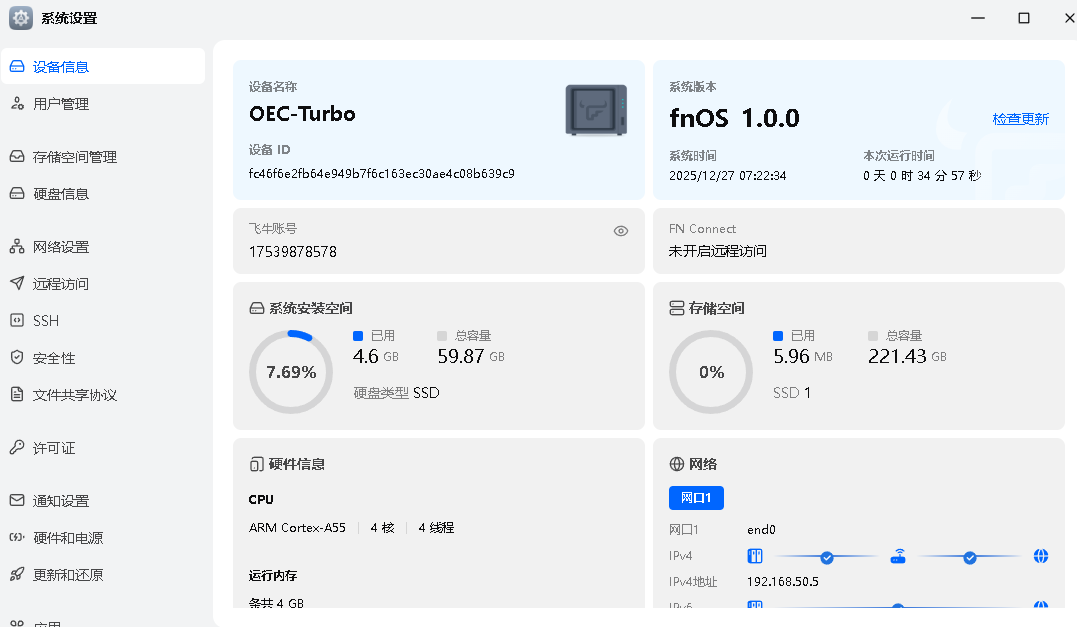Click the 网络设置 network icon

17,246
